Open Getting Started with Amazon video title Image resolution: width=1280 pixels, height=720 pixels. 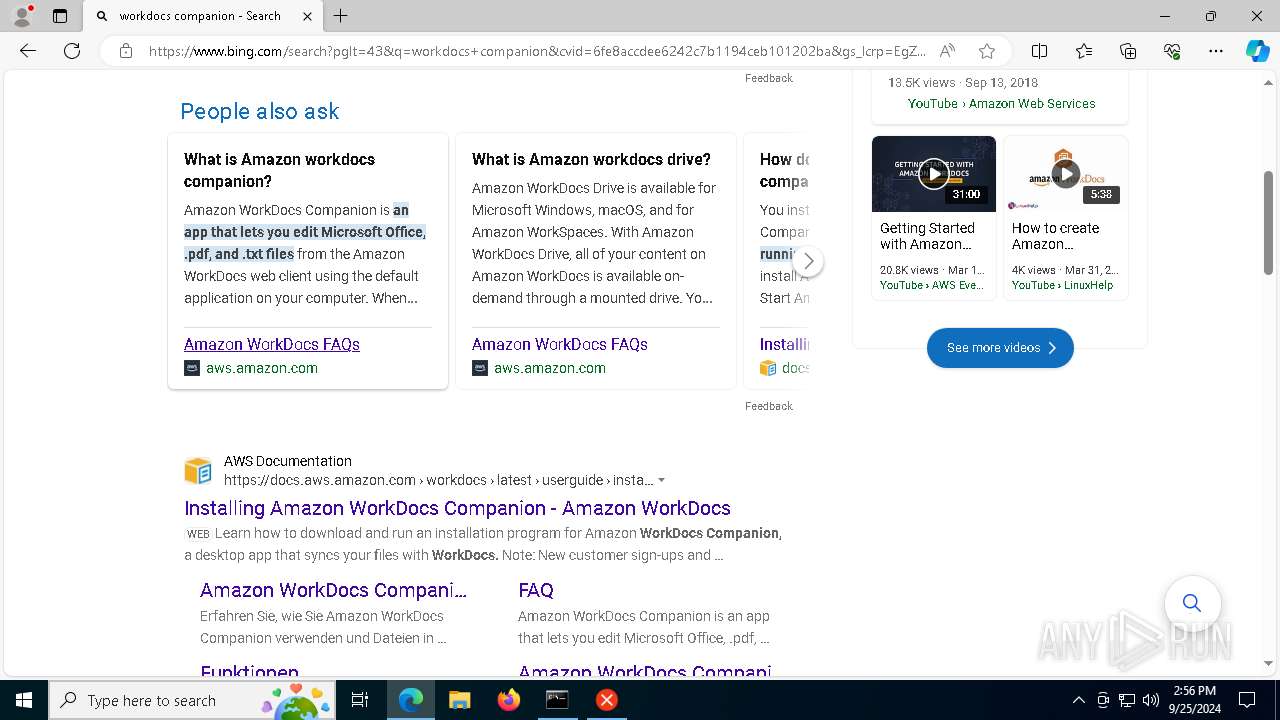click(x=927, y=236)
